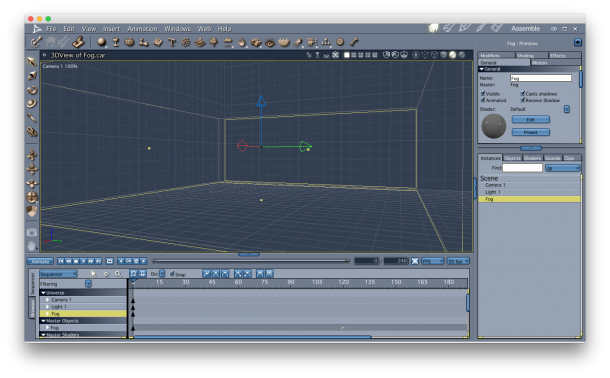Select the camera icon in the left toolbar
This screenshot has height=378, width=610.
click(x=32, y=232)
